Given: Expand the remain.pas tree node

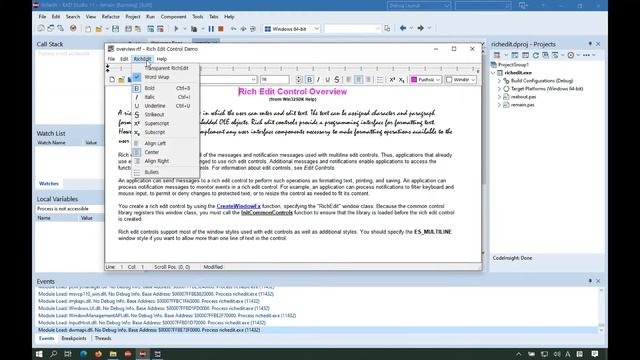Looking at the screenshot, I should pyautogui.click(x=499, y=105).
